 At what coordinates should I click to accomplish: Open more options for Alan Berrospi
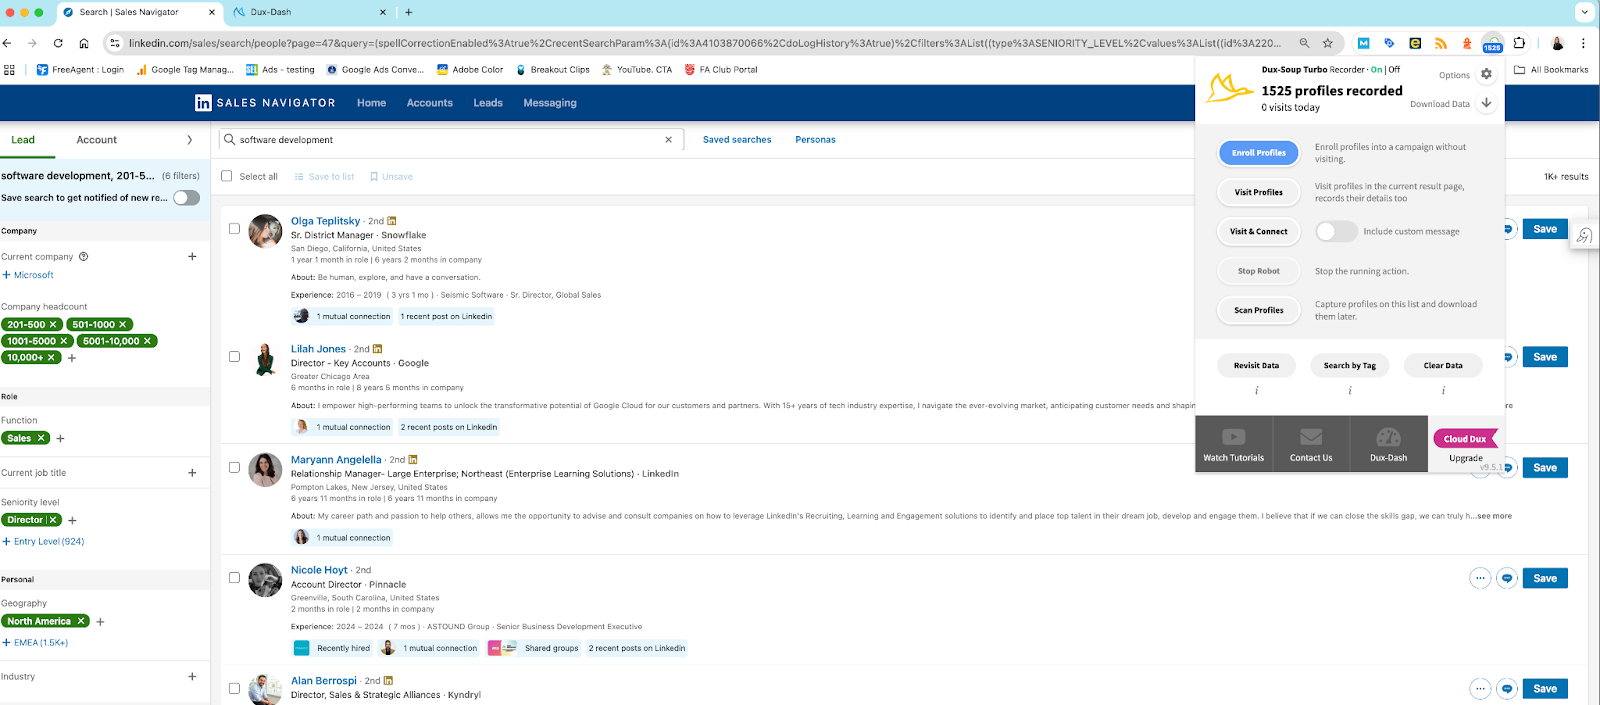(1480, 688)
